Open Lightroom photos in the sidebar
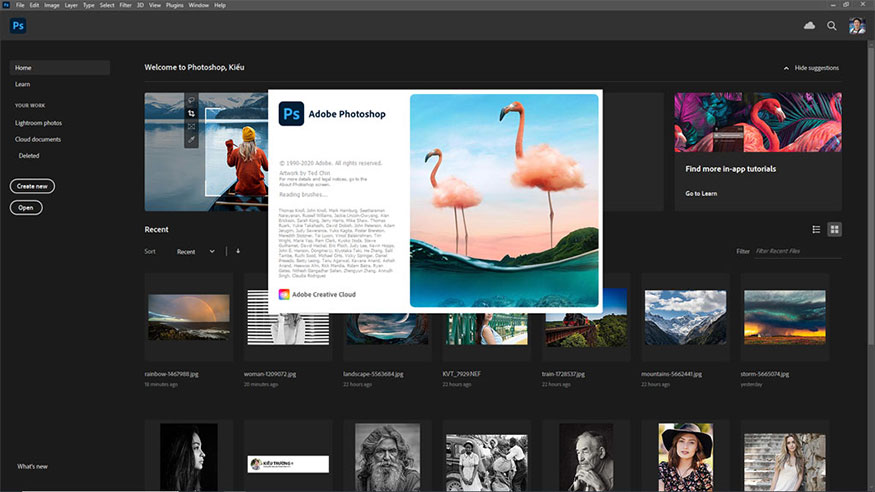Viewport: 875px width, 492px height. [x=39, y=123]
